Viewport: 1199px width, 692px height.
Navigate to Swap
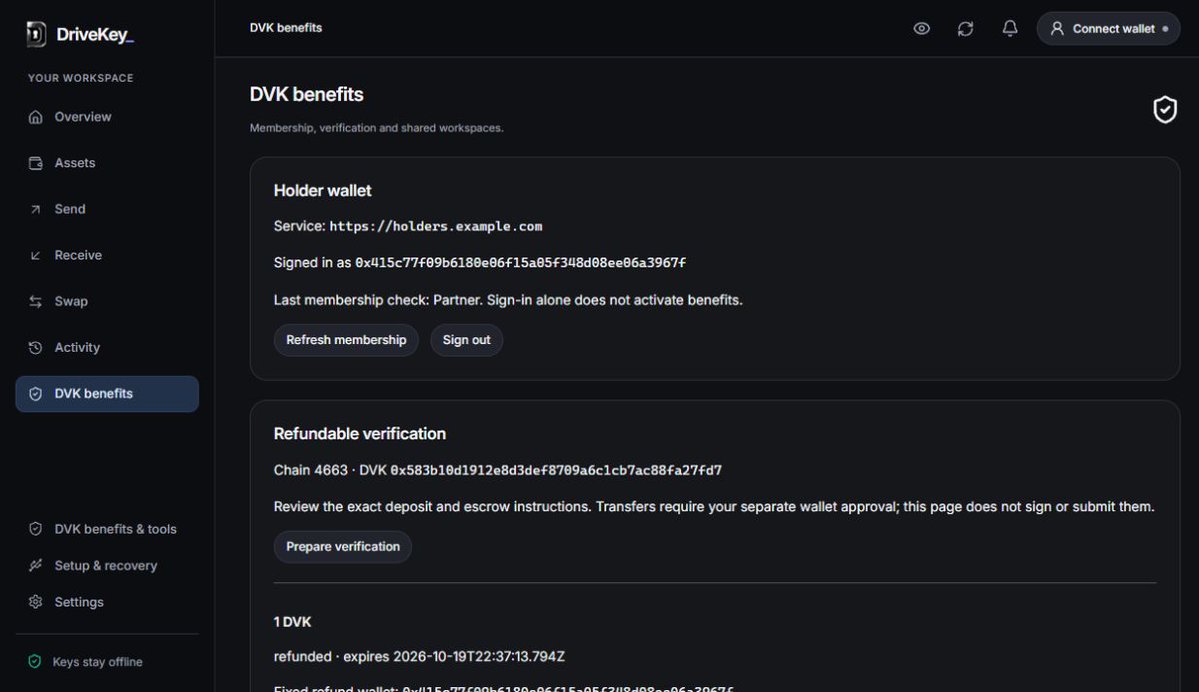pos(107,301)
